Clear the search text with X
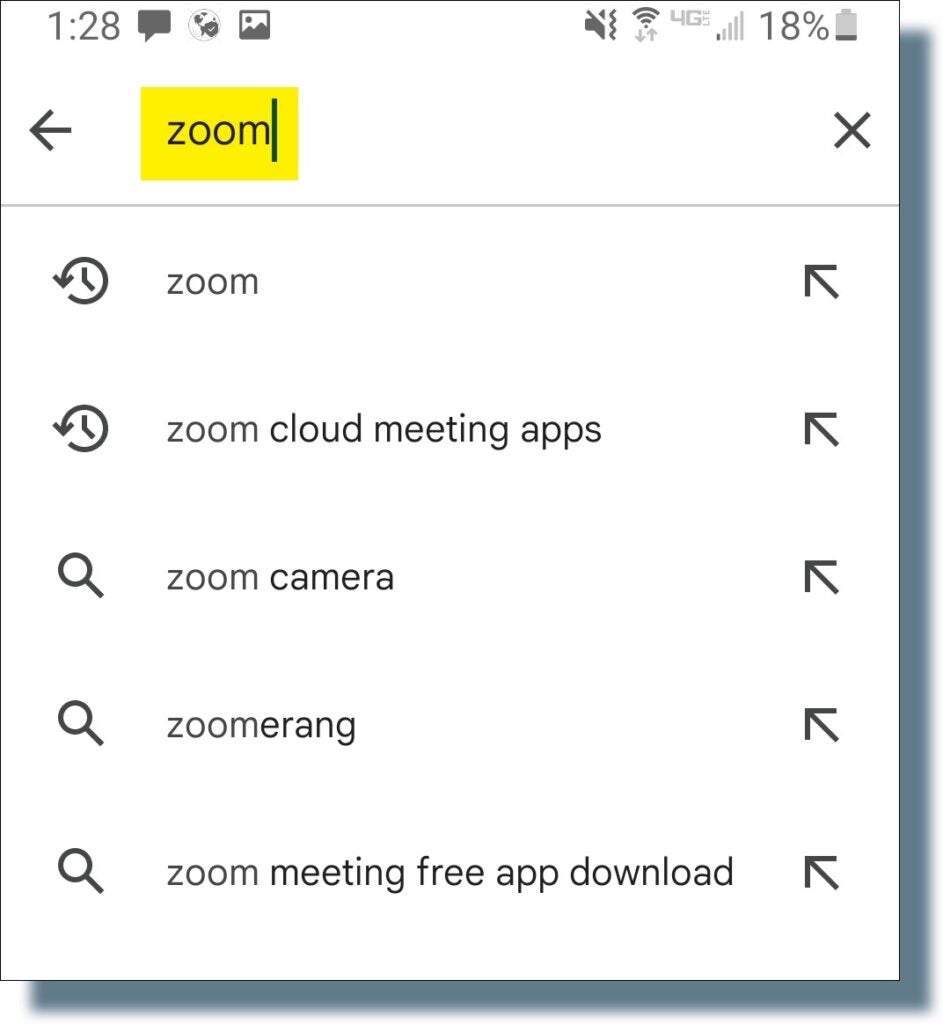Screen dimensions: 943x1024 point(852,131)
